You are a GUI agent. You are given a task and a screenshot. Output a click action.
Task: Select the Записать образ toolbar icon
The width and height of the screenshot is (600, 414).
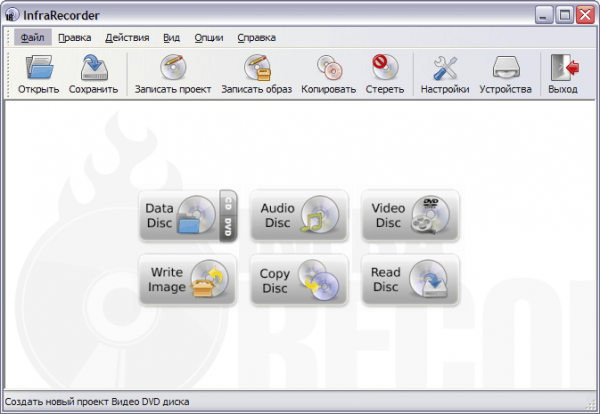click(256, 68)
